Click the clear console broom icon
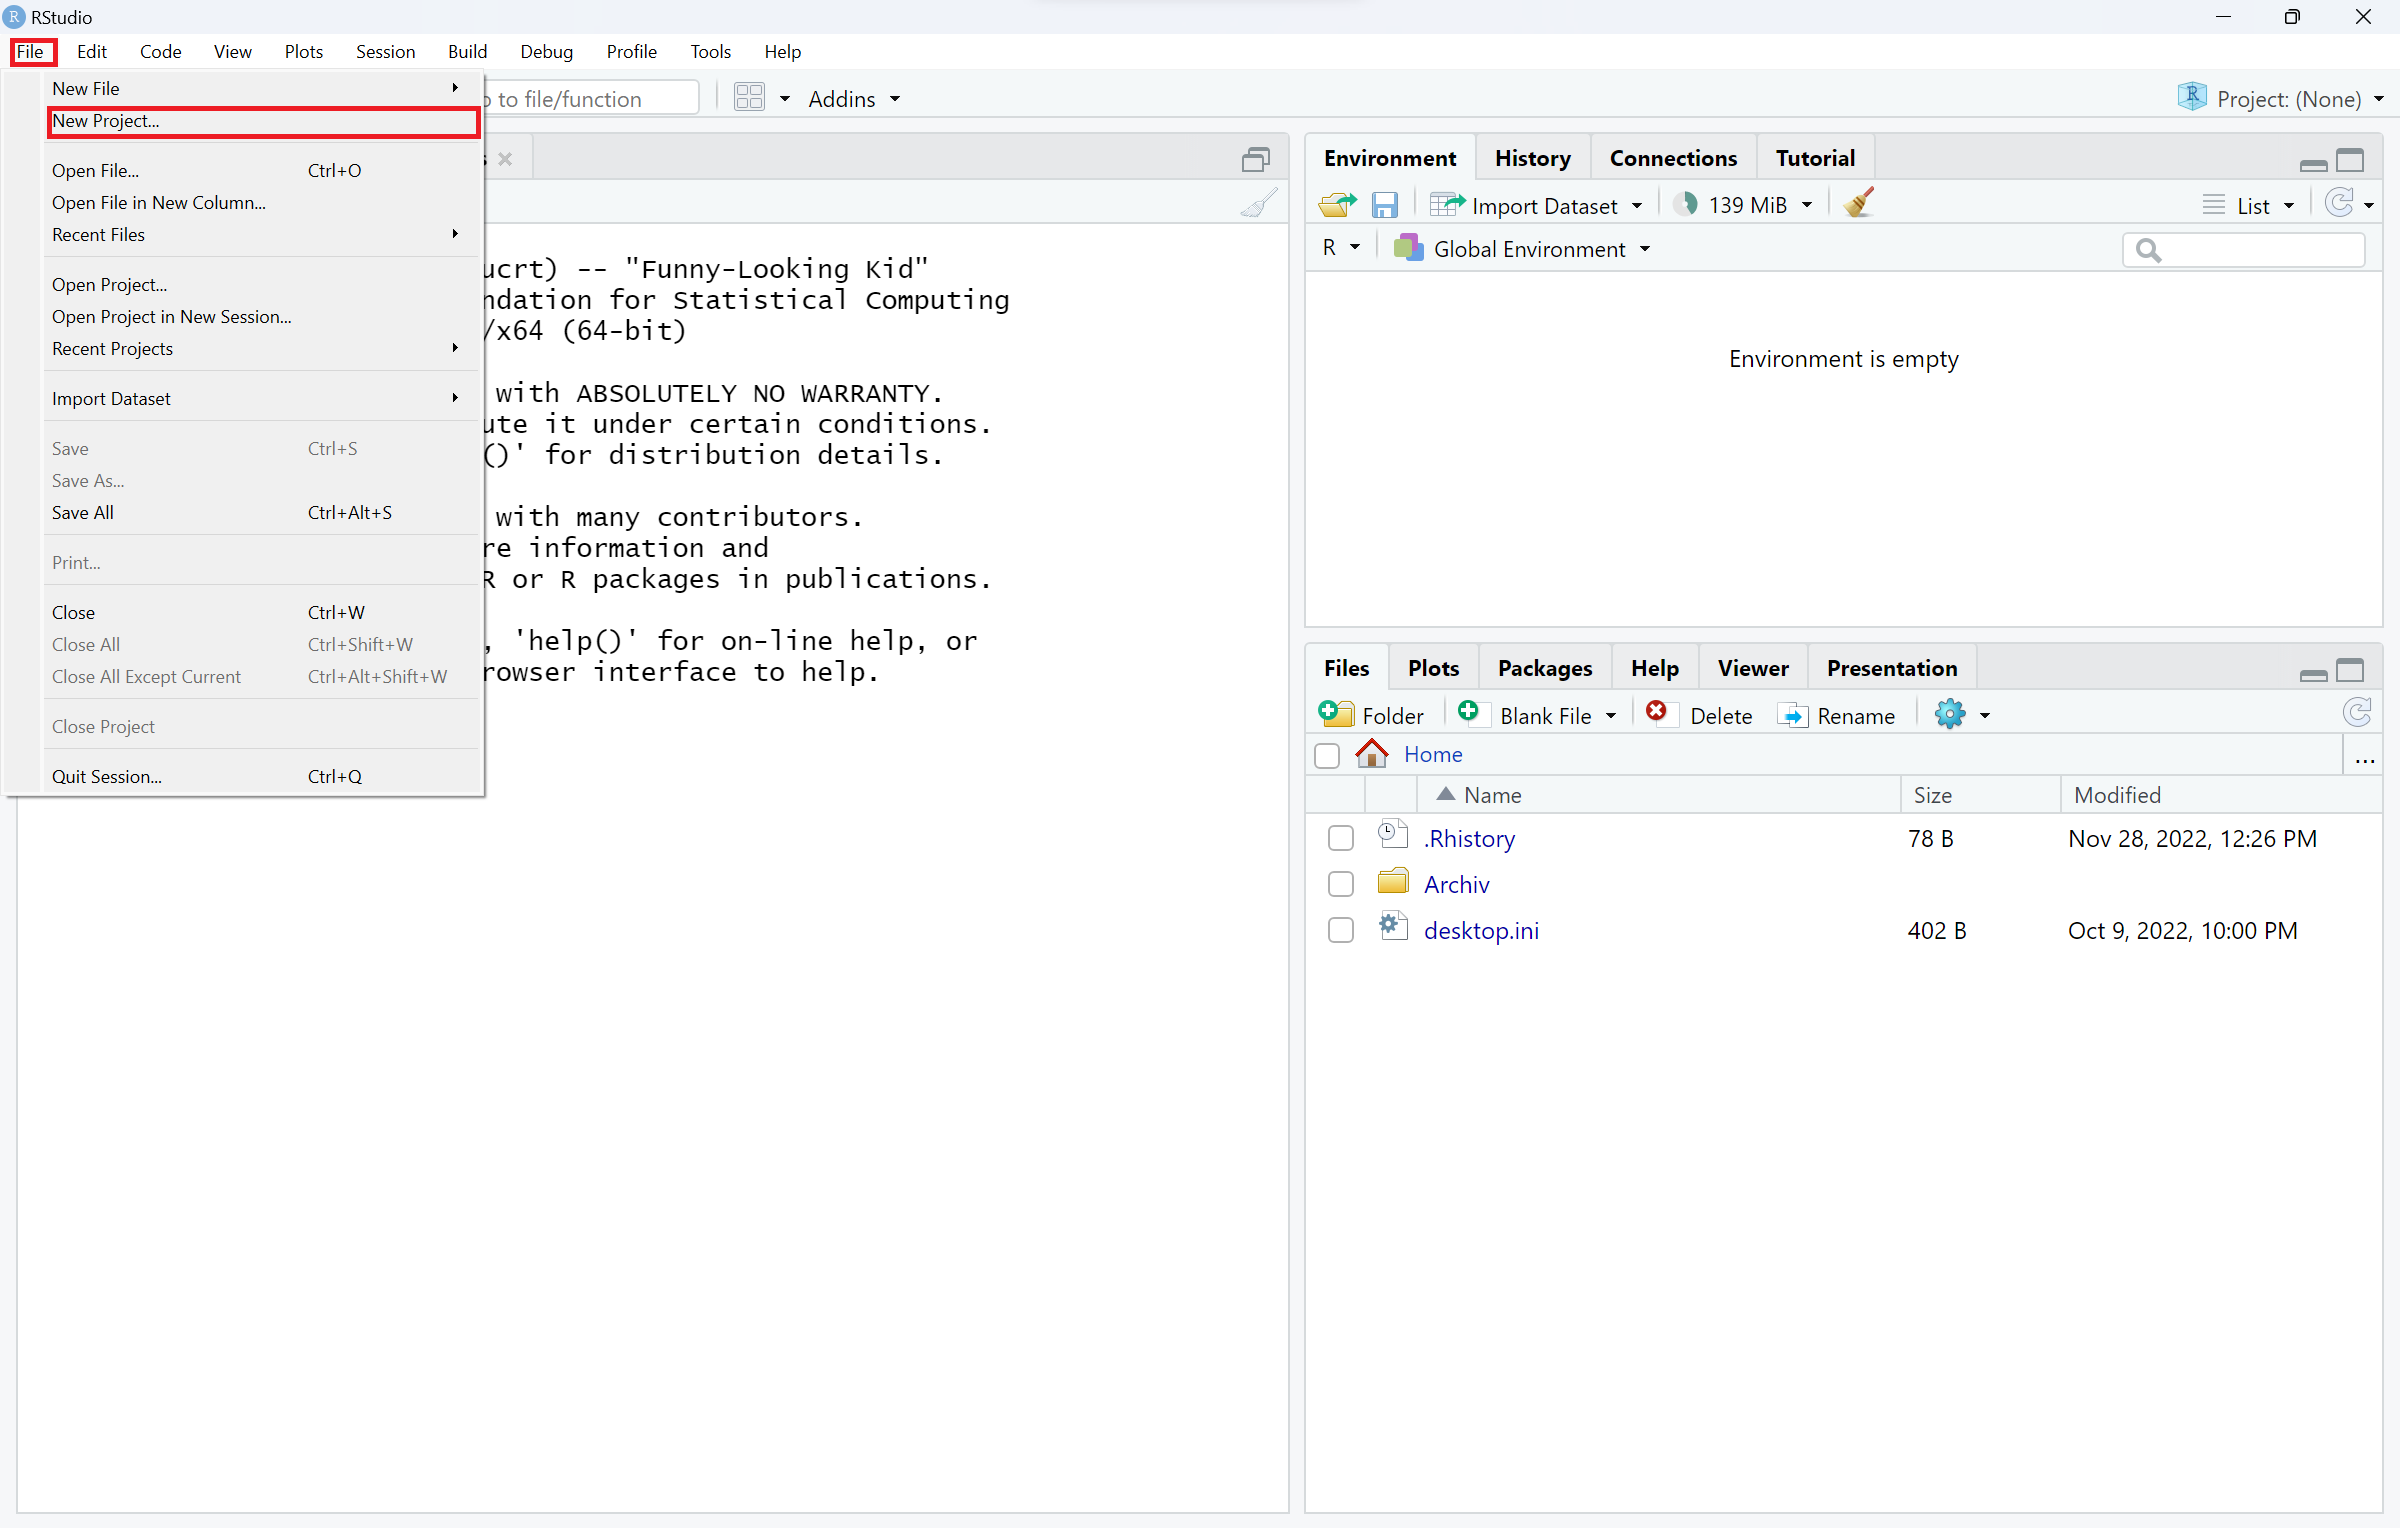 click(x=1258, y=203)
